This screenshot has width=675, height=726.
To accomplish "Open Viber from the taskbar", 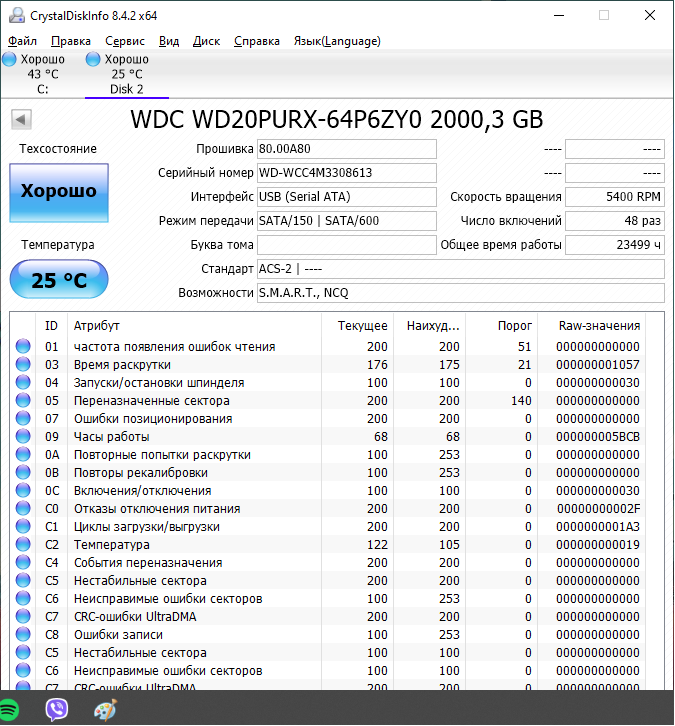I will 57,709.
